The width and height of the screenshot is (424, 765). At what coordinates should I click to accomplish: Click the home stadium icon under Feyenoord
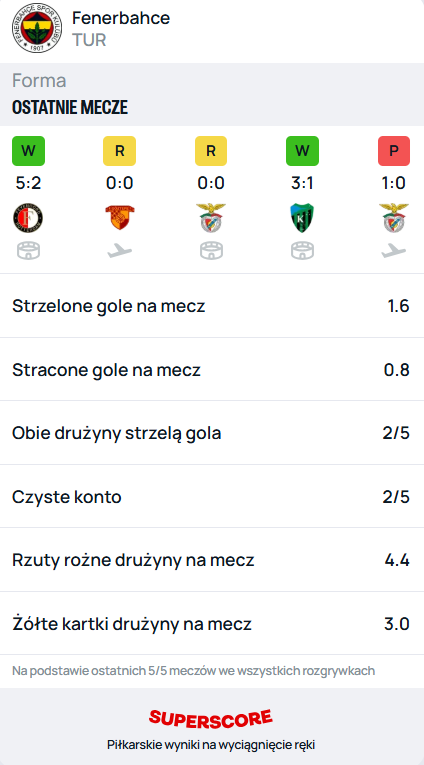(28, 251)
